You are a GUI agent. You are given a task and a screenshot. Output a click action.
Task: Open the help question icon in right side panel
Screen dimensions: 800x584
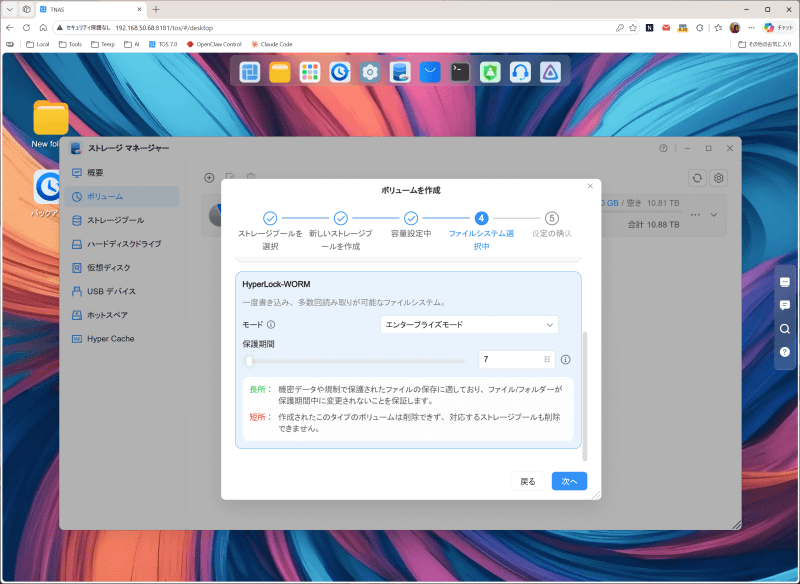tap(785, 352)
